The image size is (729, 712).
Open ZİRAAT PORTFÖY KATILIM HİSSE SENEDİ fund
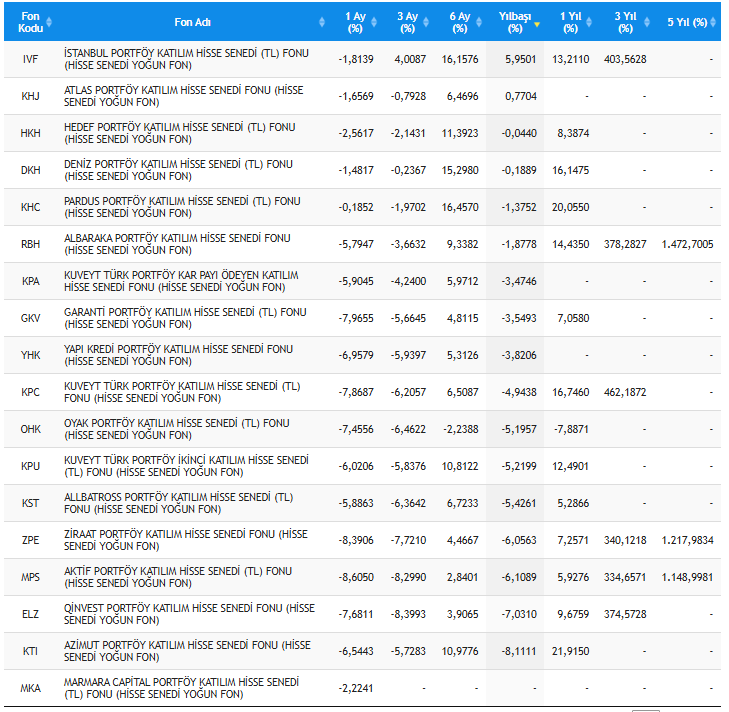186,540
